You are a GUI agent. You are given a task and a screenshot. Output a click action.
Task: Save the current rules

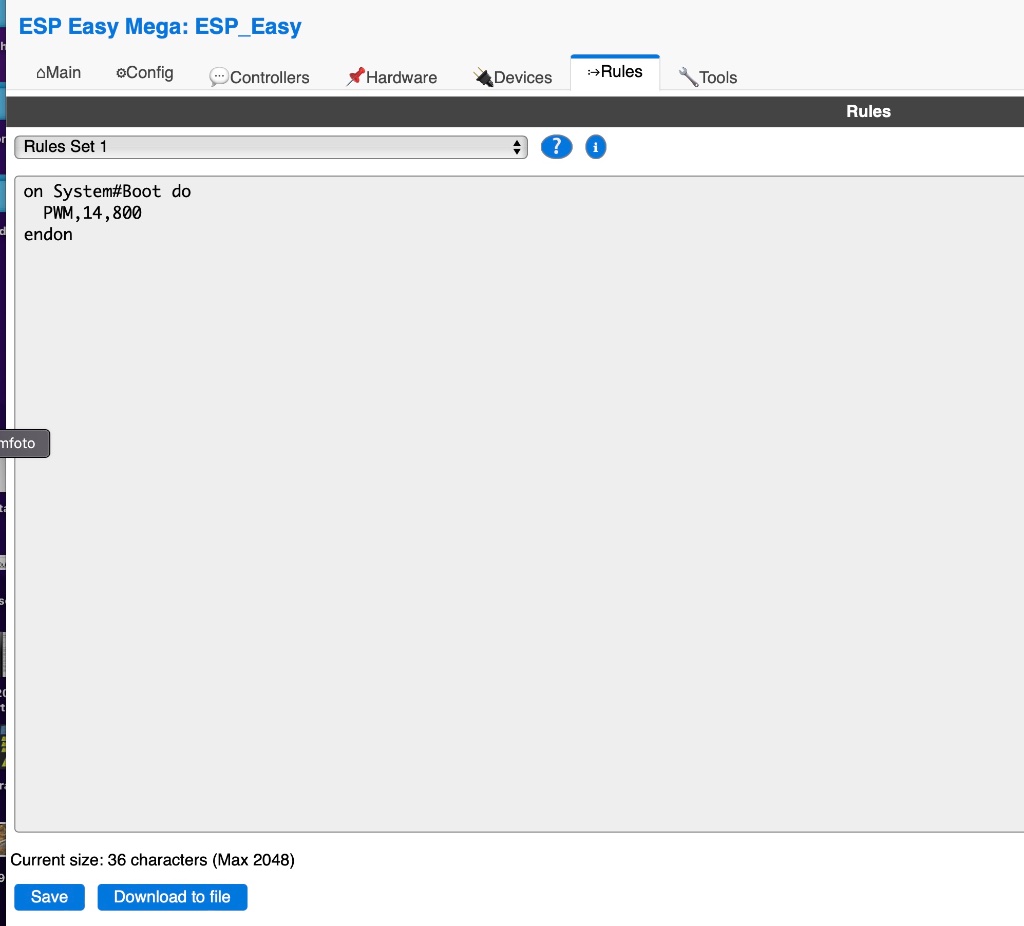[x=49, y=897]
